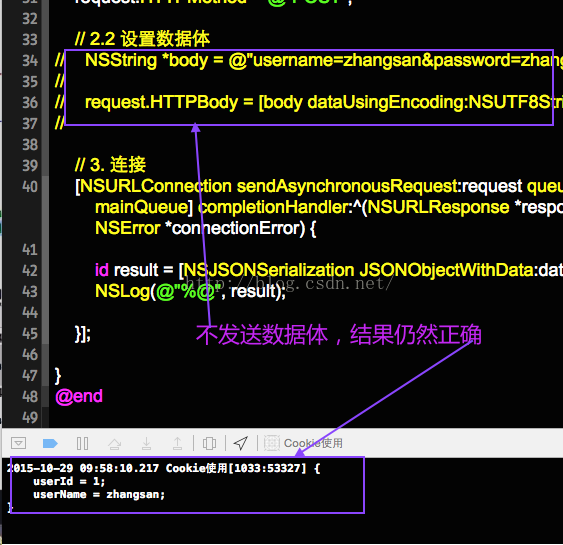The height and width of the screenshot is (545, 563).
Task: Click the Step Into debug icon
Action: (x=146, y=443)
